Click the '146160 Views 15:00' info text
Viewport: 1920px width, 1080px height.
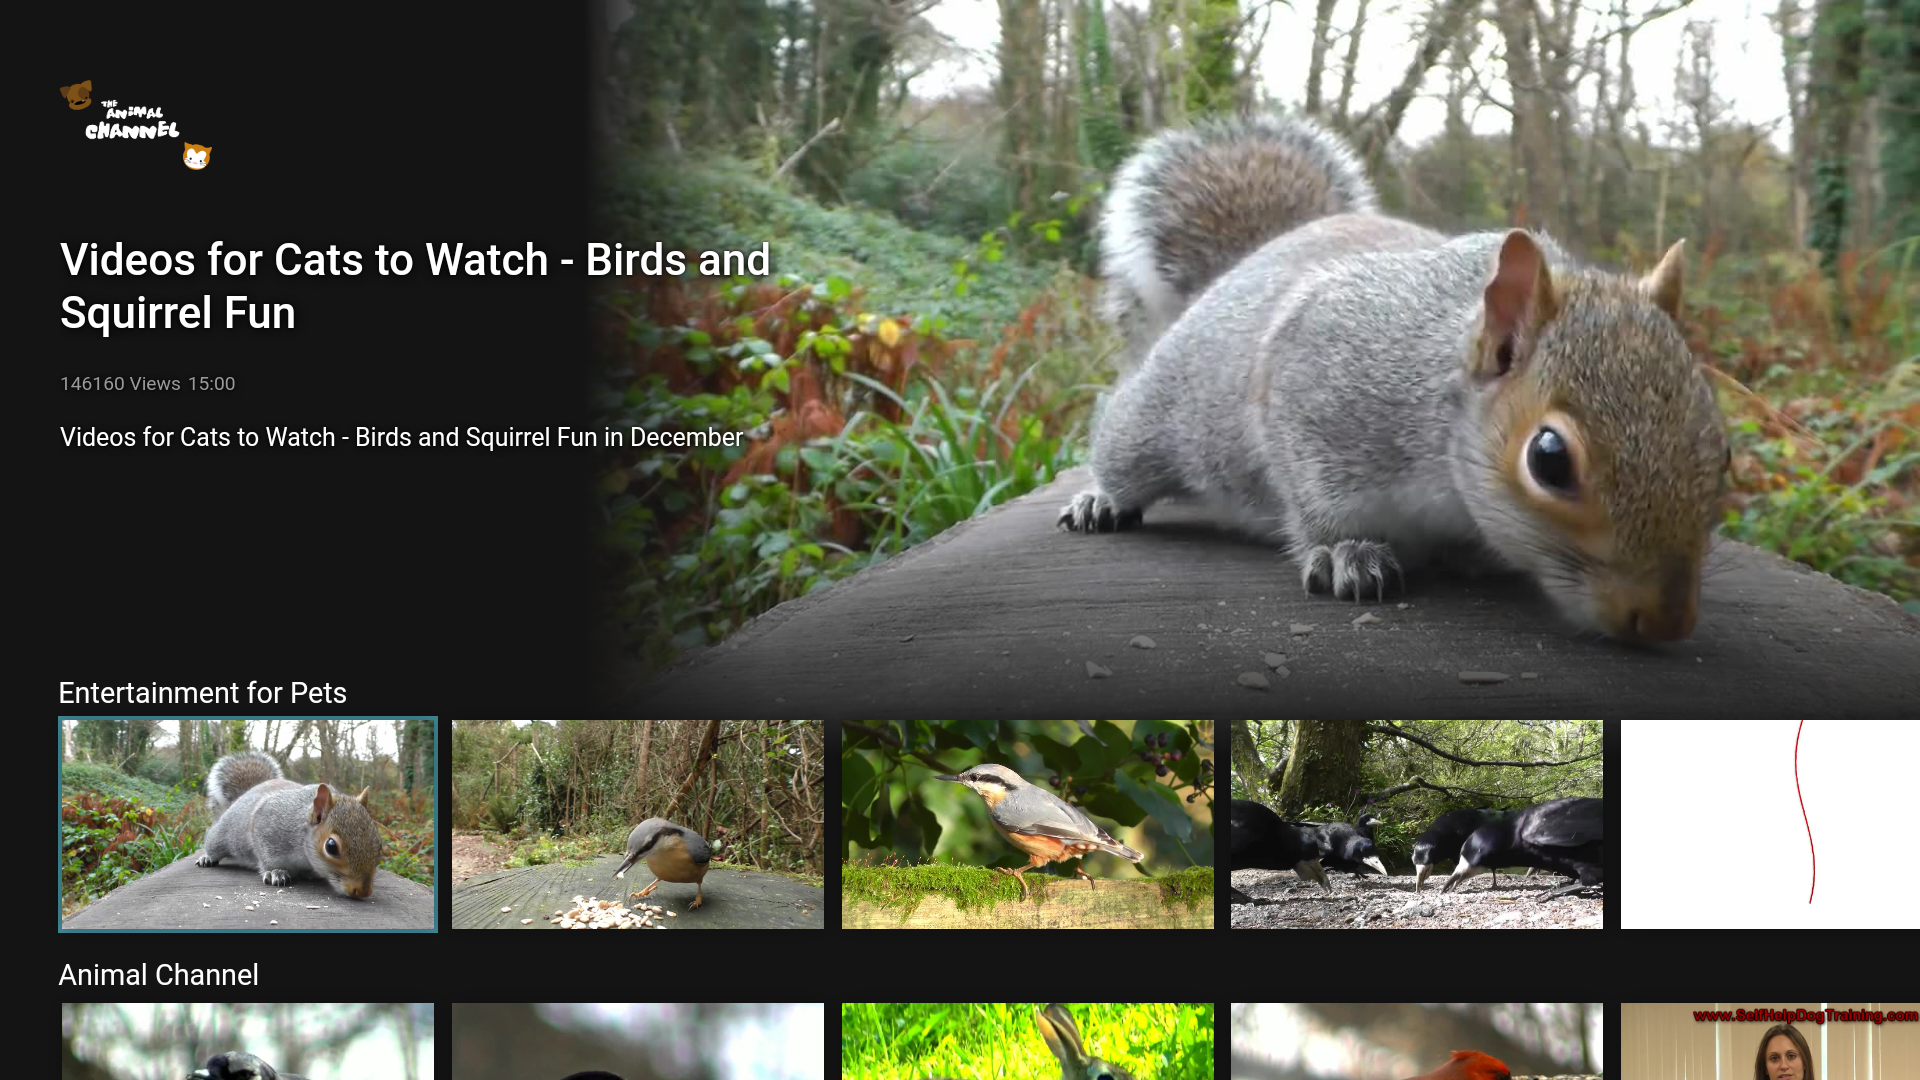coord(148,384)
